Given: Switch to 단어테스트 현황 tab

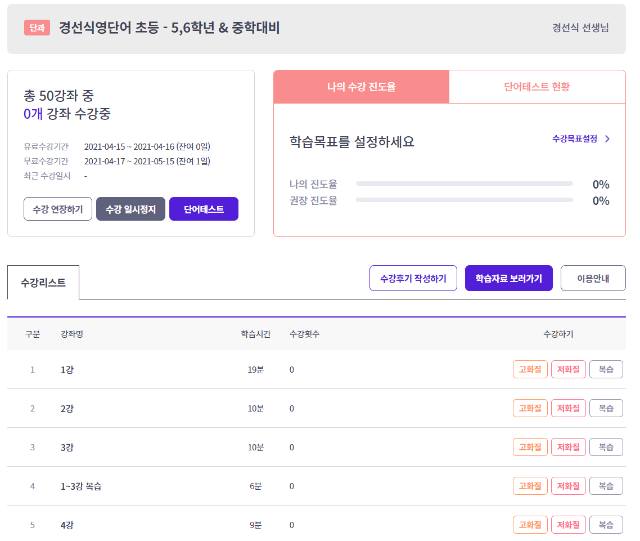Looking at the screenshot, I should click(537, 87).
